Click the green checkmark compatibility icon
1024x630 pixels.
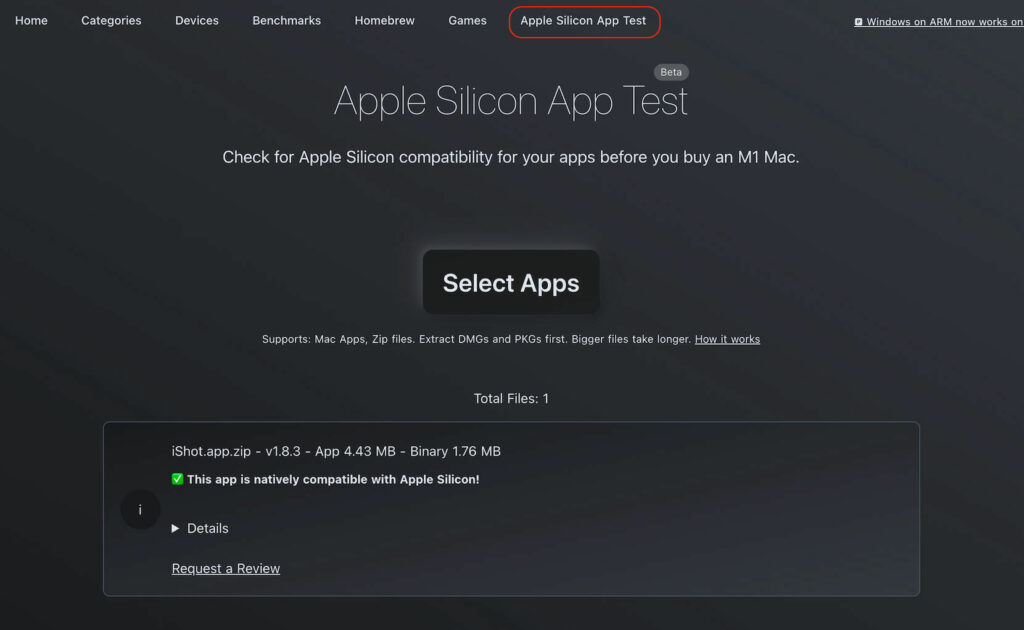click(177, 479)
